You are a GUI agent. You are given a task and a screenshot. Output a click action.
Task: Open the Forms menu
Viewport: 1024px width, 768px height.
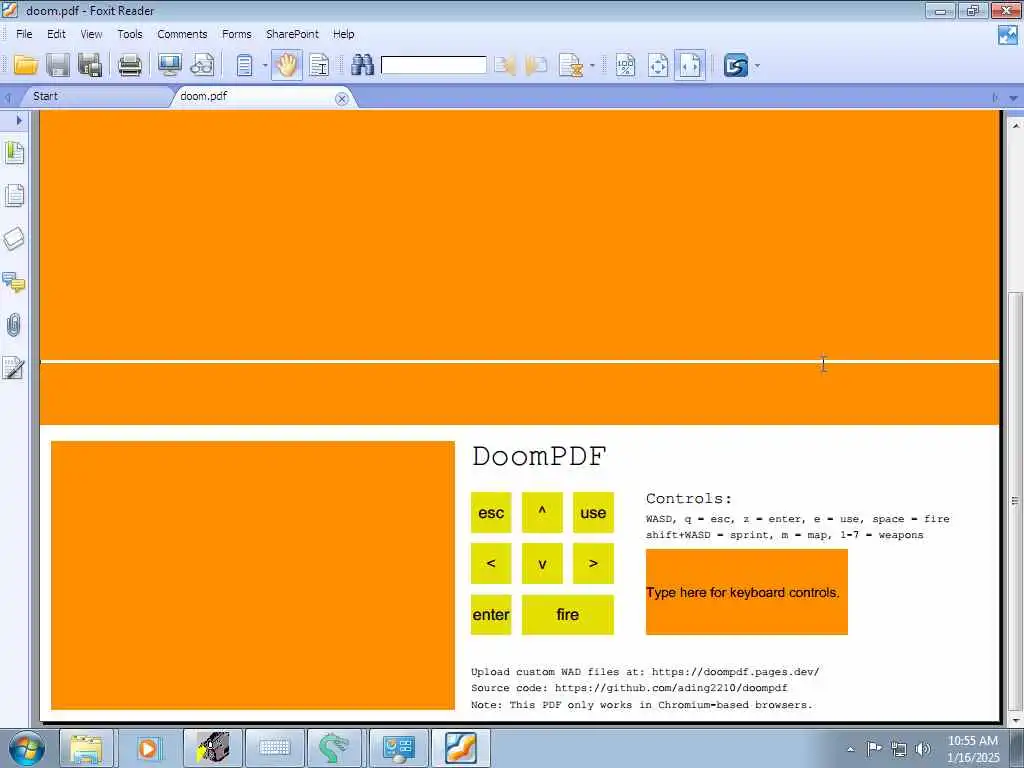click(x=236, y=34)
